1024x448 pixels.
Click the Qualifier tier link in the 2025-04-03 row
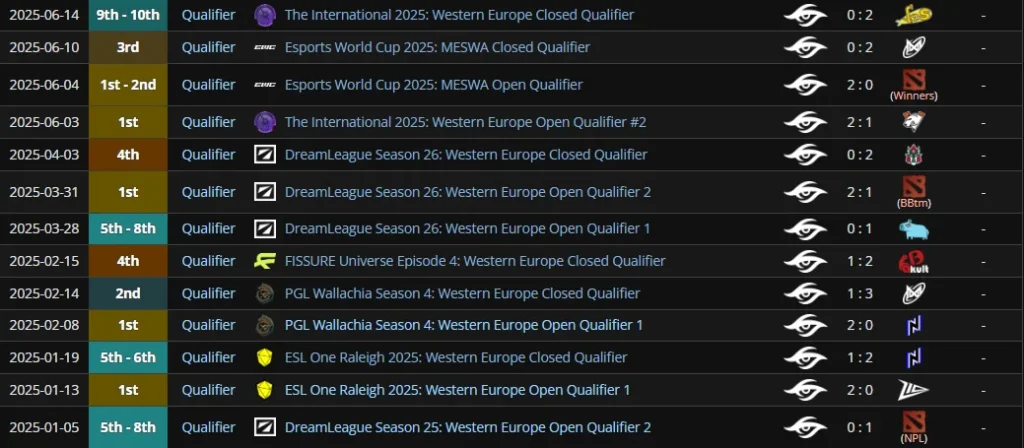pyautogui.click(x=208, y=155)
